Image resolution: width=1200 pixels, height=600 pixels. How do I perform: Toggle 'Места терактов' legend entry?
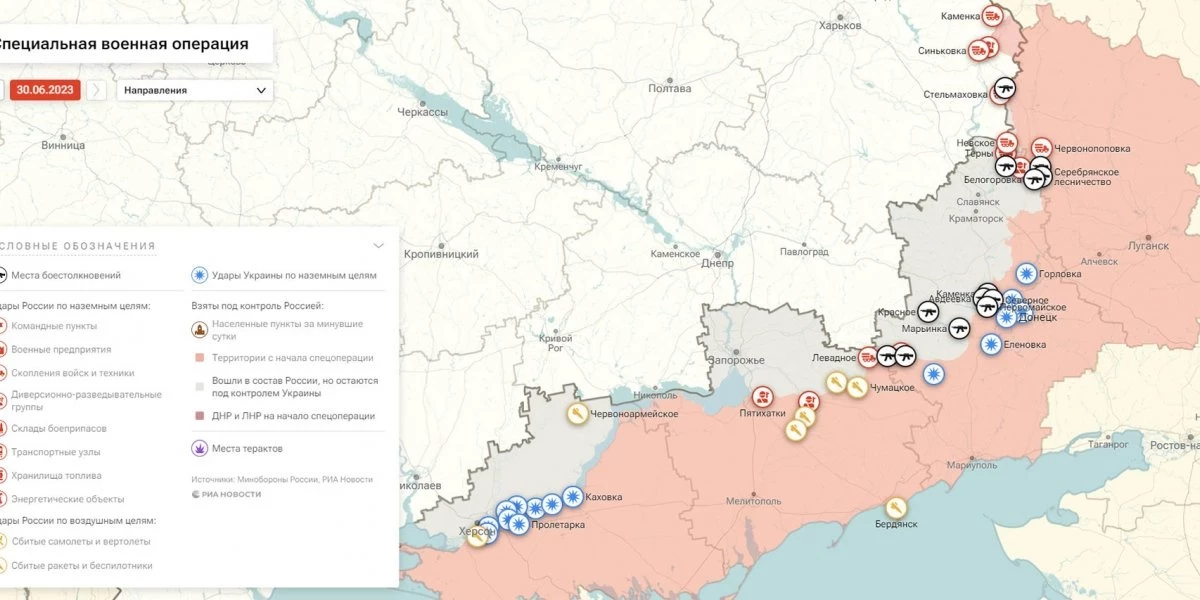coord(236,448)
